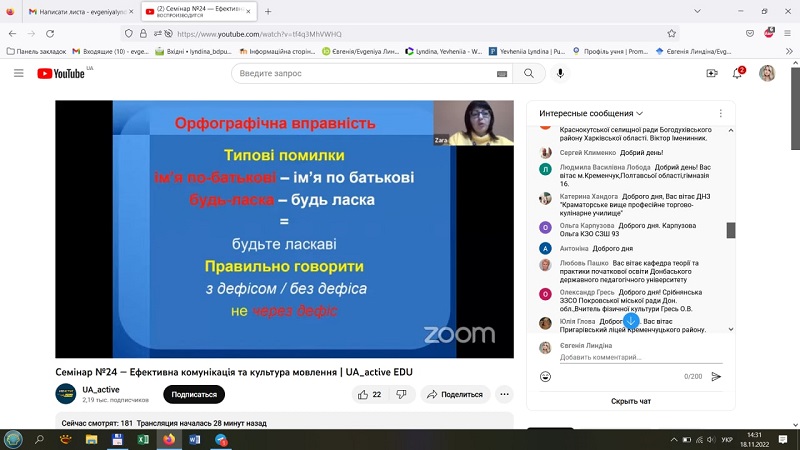
Task: Open the notifications bell
Action: pos(738,73)
